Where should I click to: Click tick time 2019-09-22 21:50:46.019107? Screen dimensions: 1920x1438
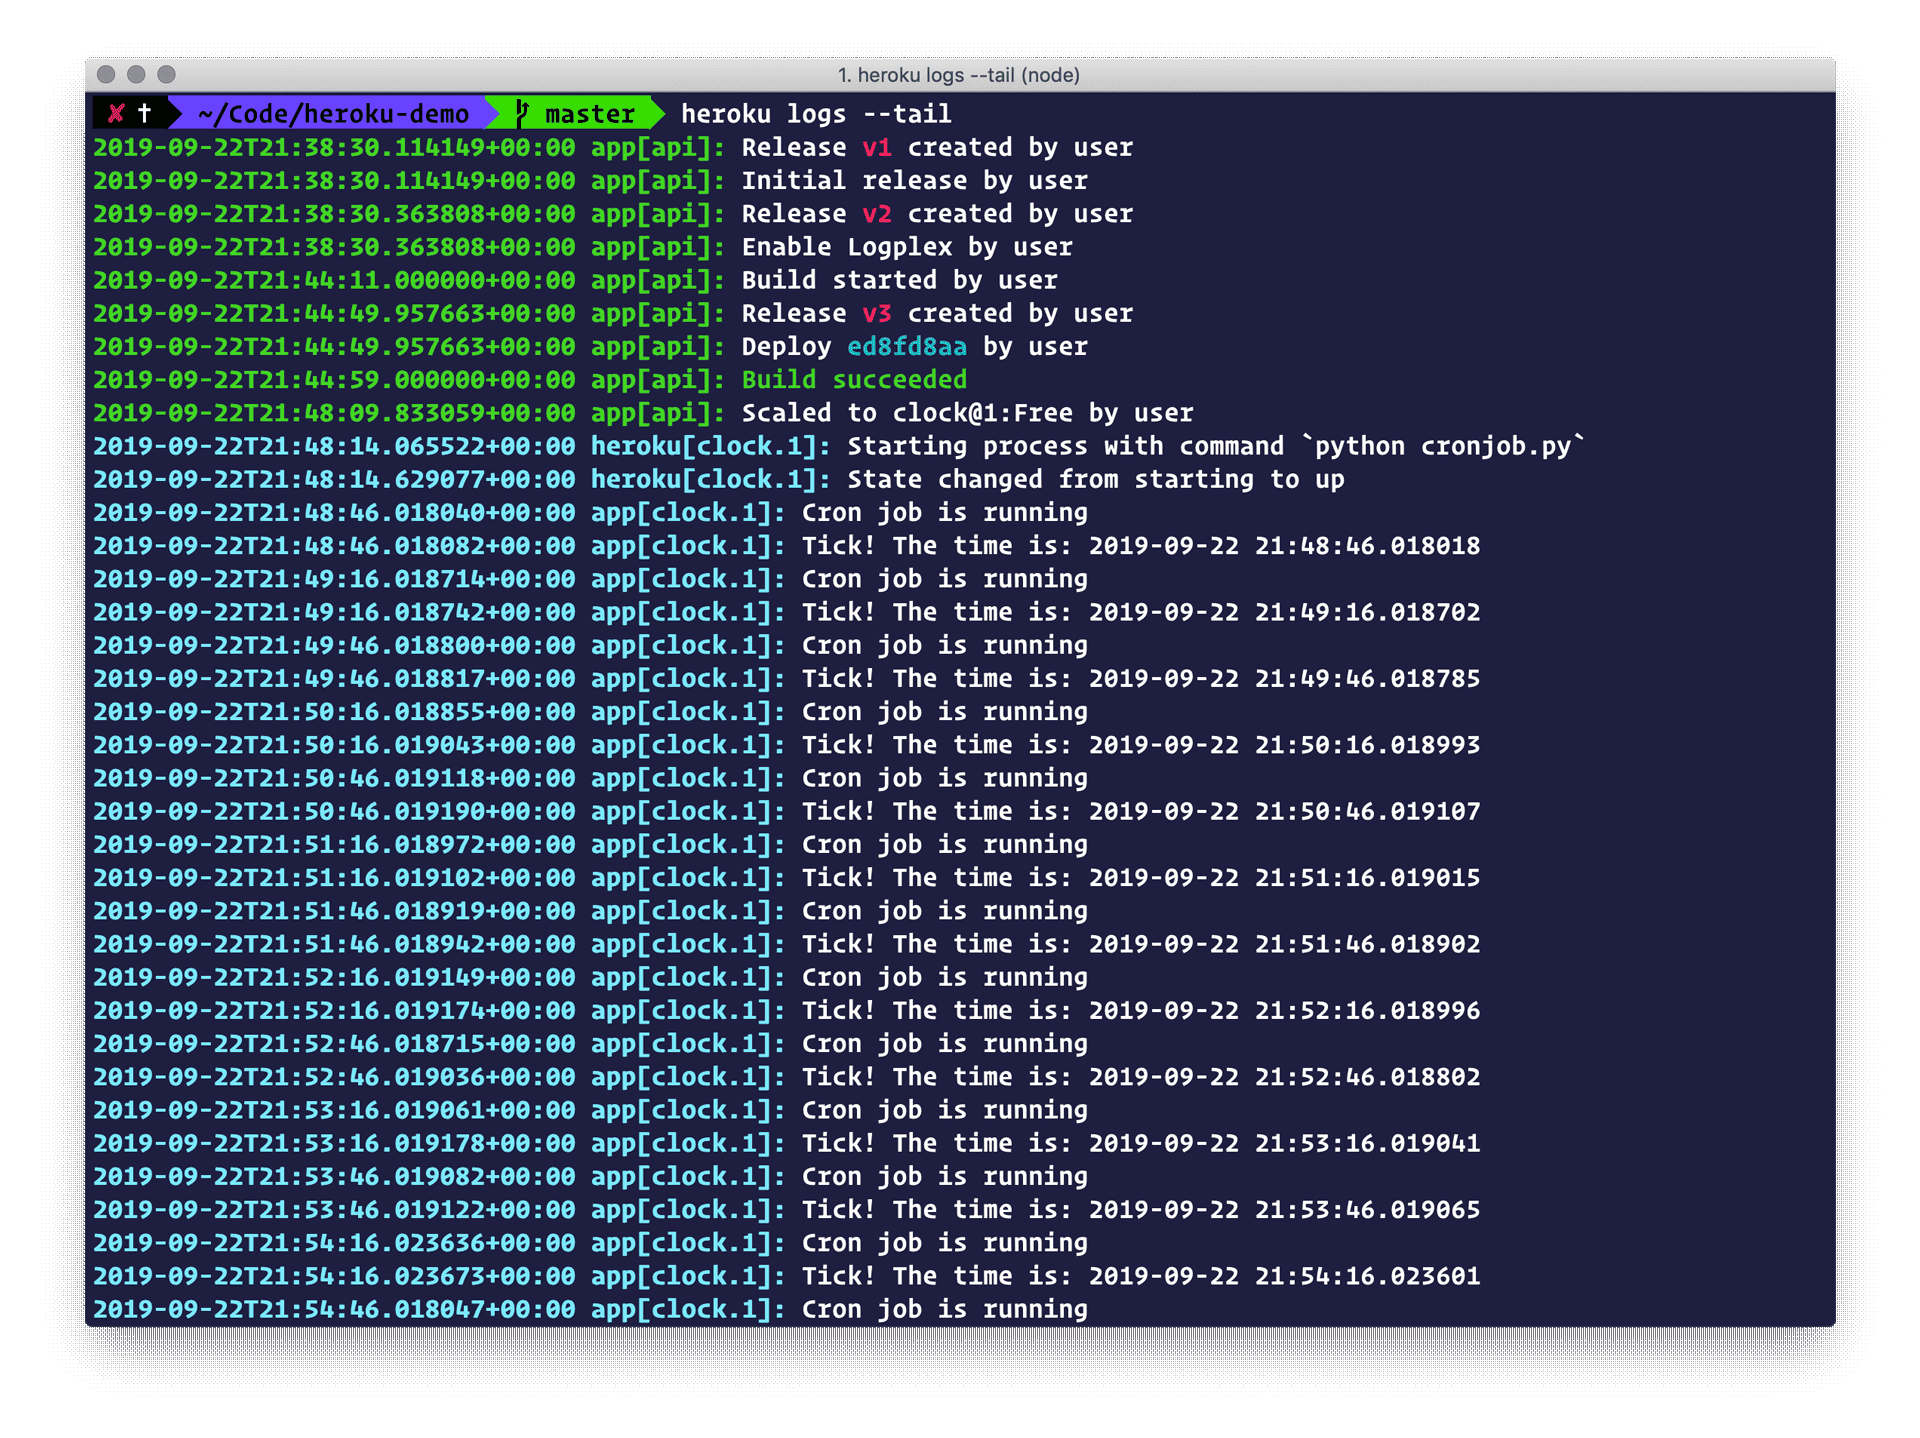pos(1284,811)
